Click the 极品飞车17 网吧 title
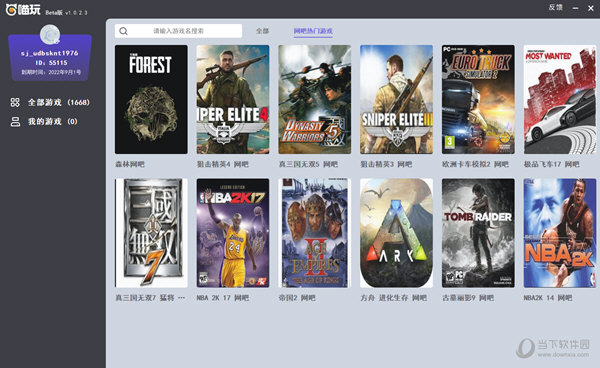Viewport: 600px width, 368px height. tap(552, 164)
